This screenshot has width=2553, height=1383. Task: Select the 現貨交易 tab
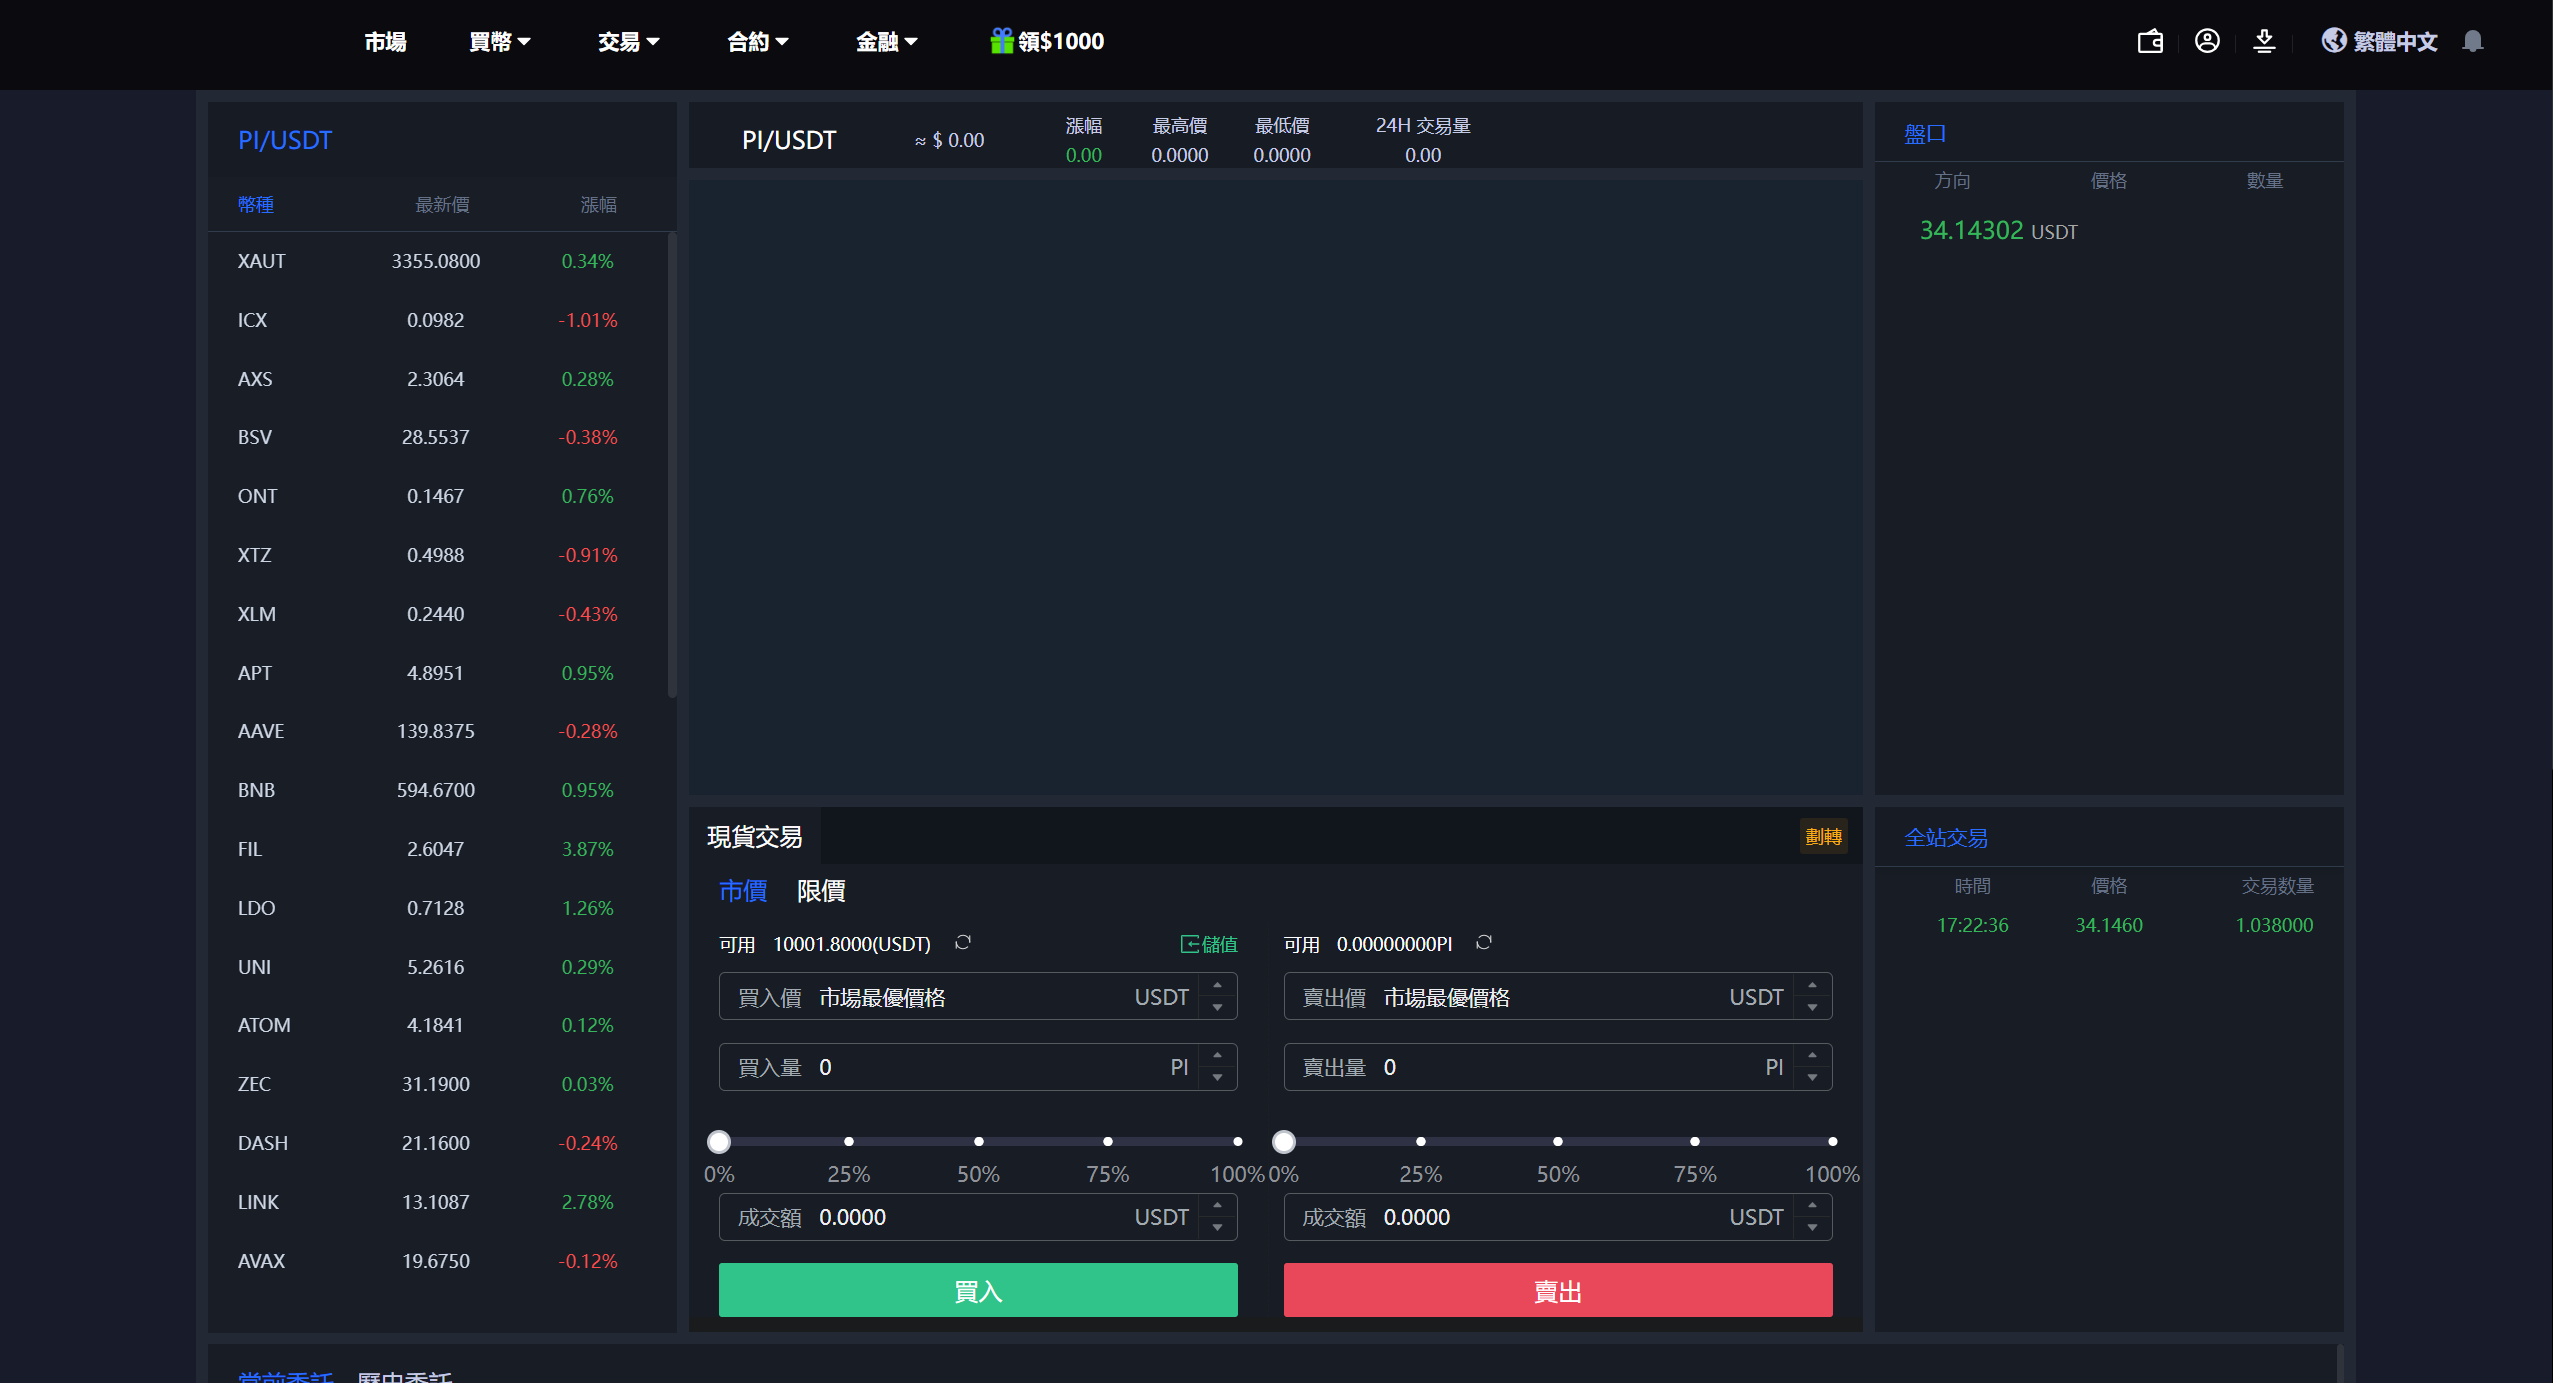coord(755,837)
